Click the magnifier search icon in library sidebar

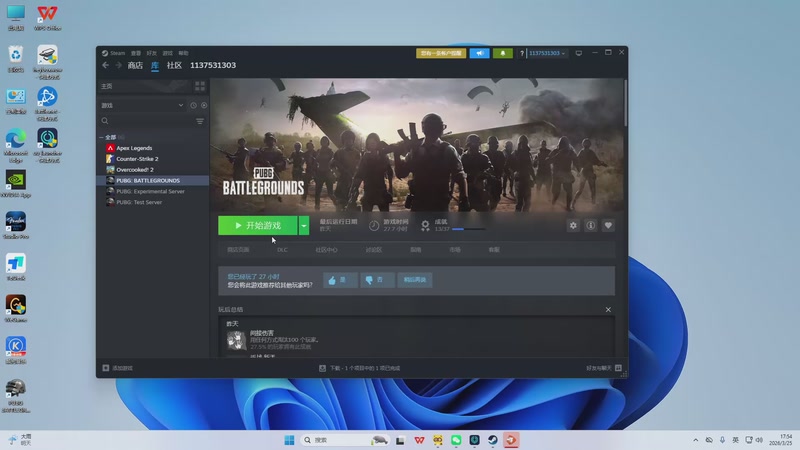pos(105,121)
